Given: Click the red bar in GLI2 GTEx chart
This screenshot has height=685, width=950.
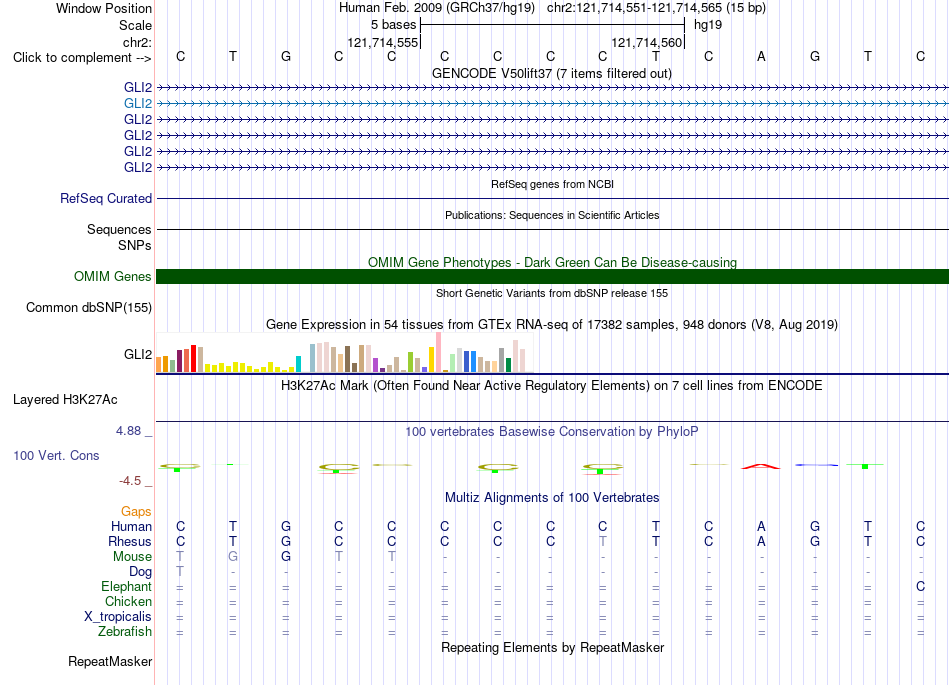Looking at the screenshot, I should click(194, 358).
